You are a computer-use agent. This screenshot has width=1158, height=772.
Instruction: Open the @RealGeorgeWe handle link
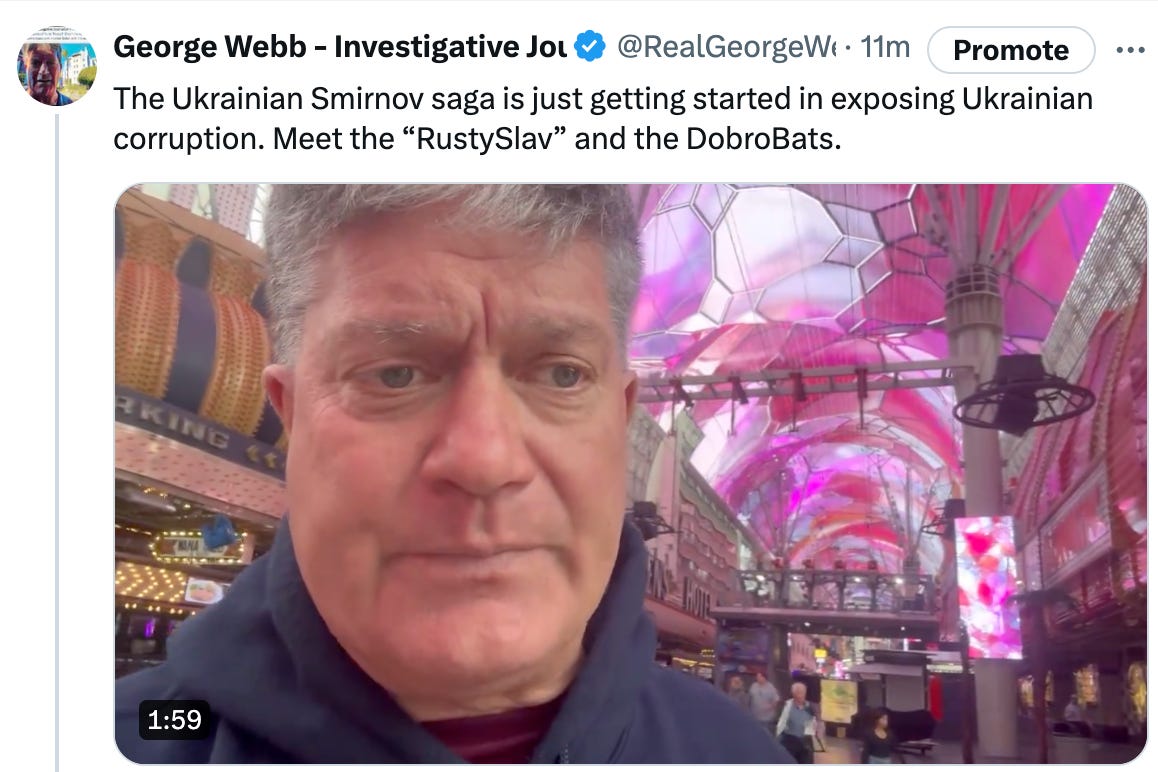[727, 47]
